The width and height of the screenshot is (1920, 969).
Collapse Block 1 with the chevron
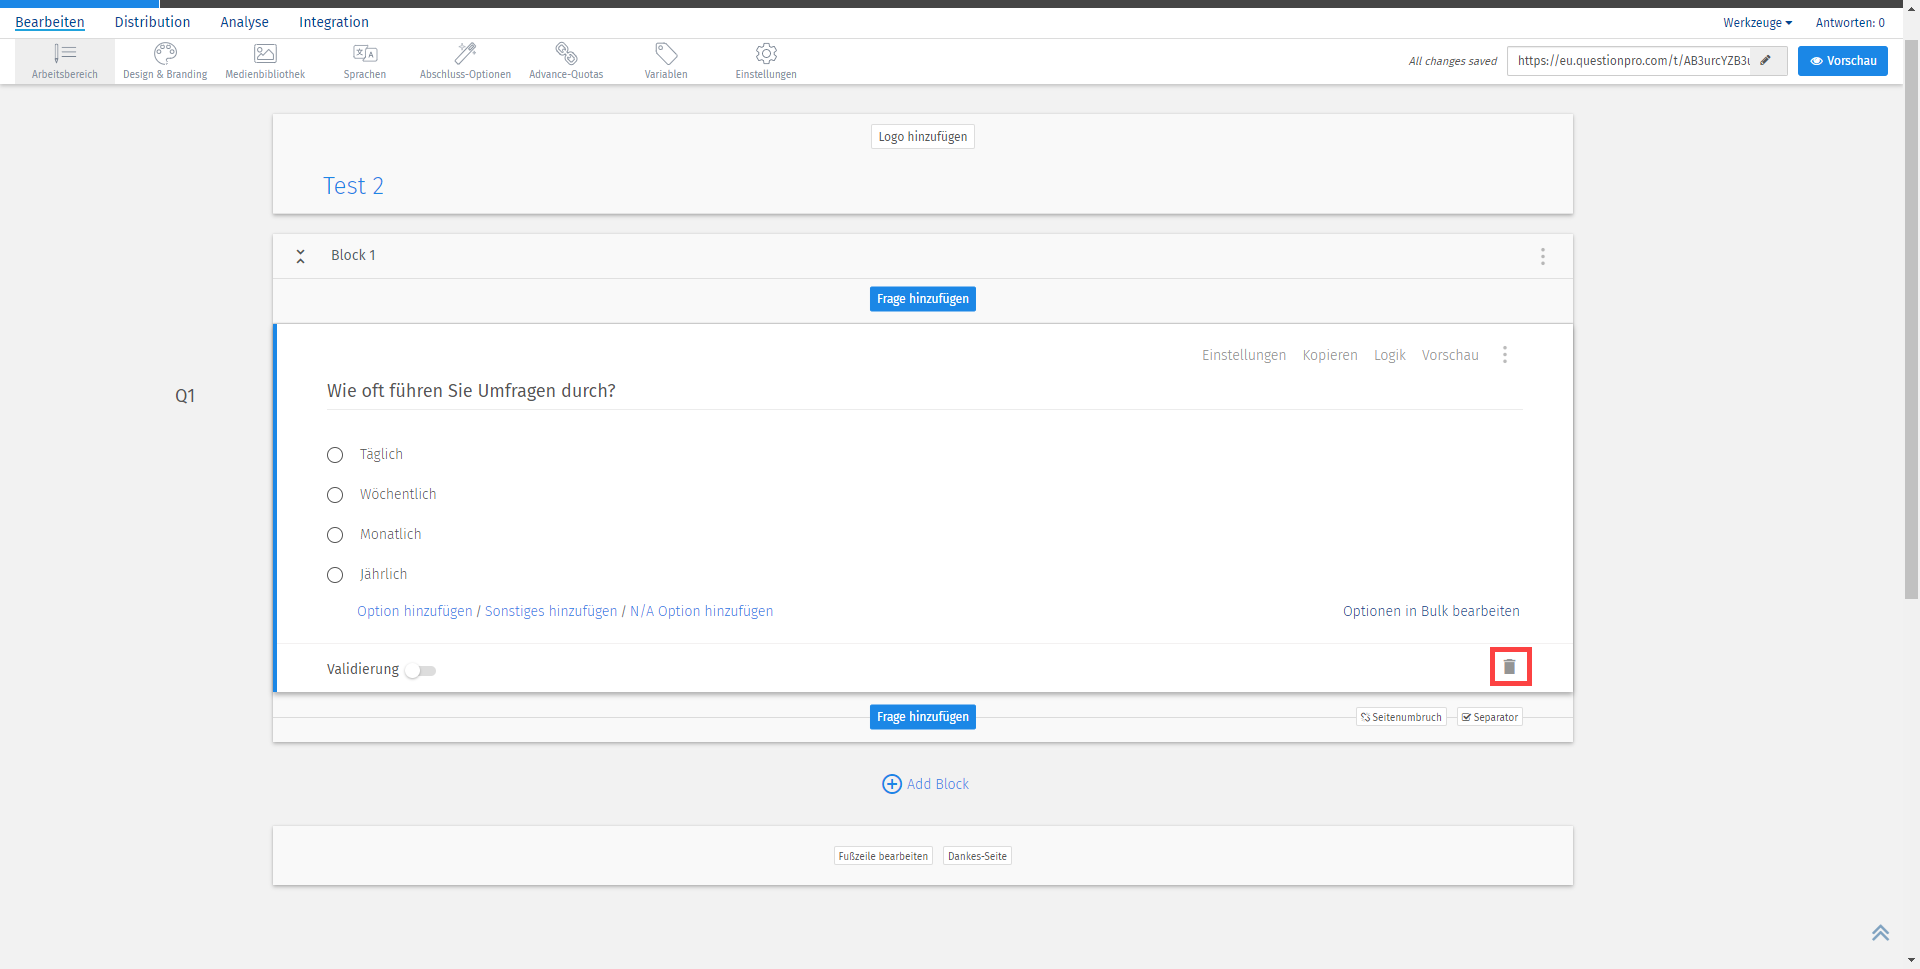click(x=300, y=256)
